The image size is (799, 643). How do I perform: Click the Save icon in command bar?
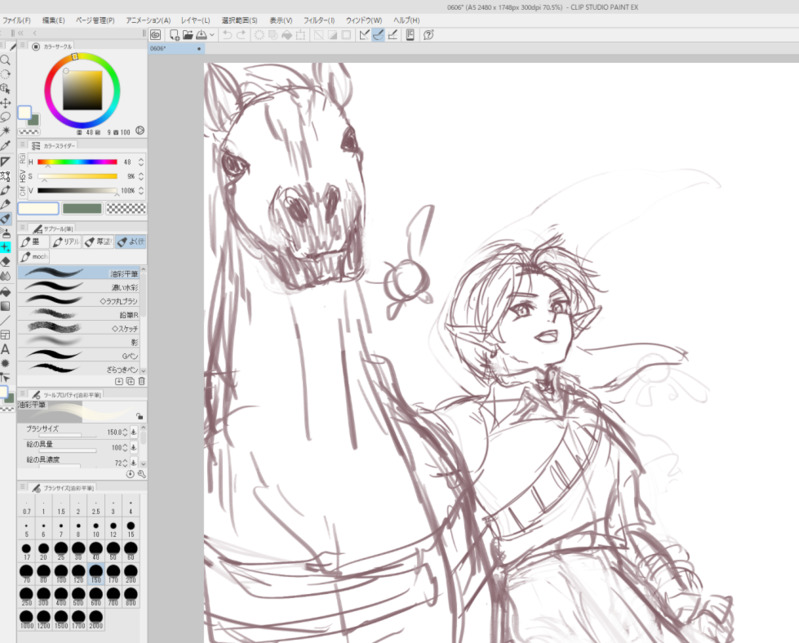(x=201, y=35)
